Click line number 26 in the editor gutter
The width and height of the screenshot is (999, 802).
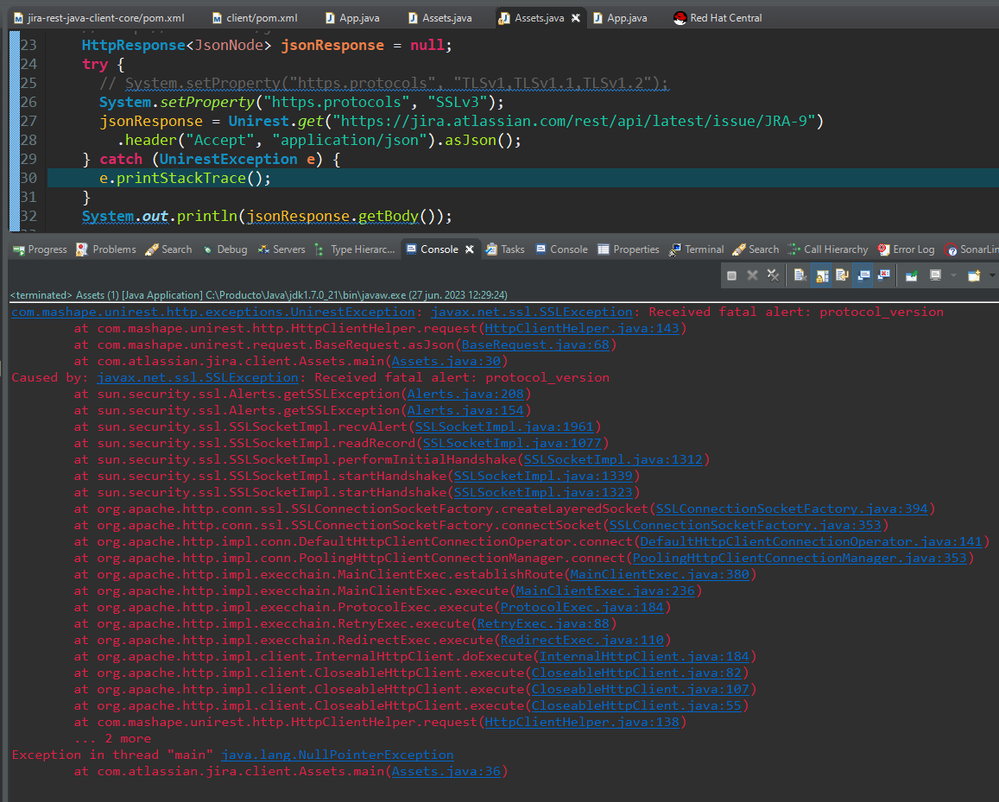(x=29, y=102)
